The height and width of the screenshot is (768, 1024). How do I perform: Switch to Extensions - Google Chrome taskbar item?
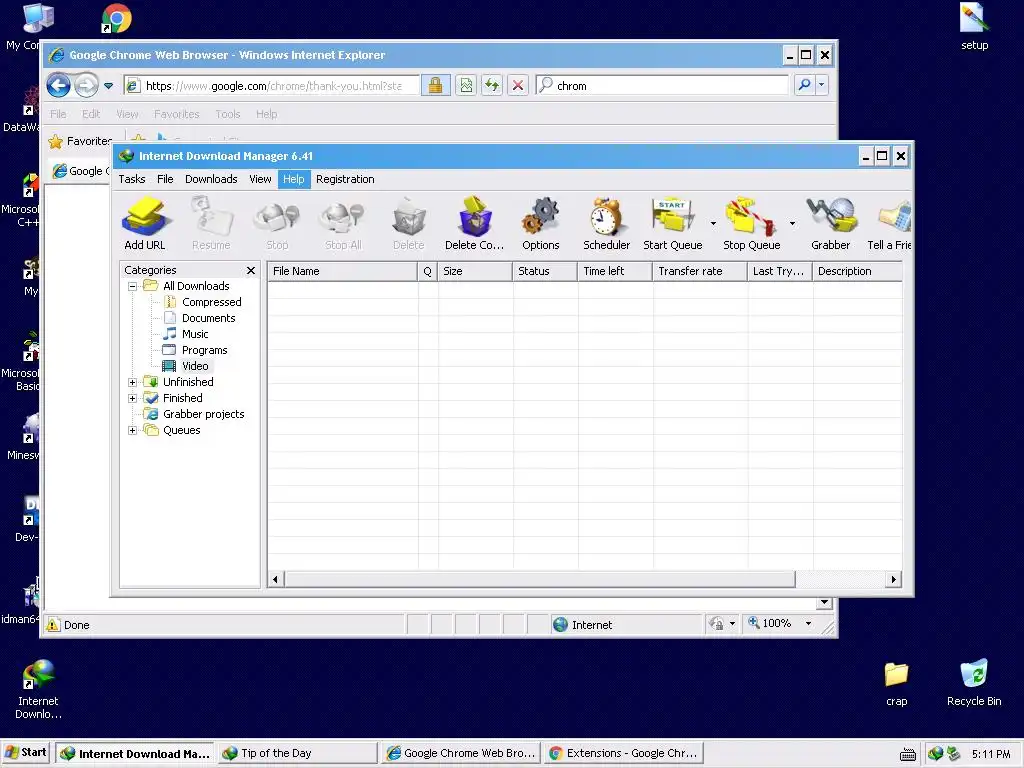[624, 753]
